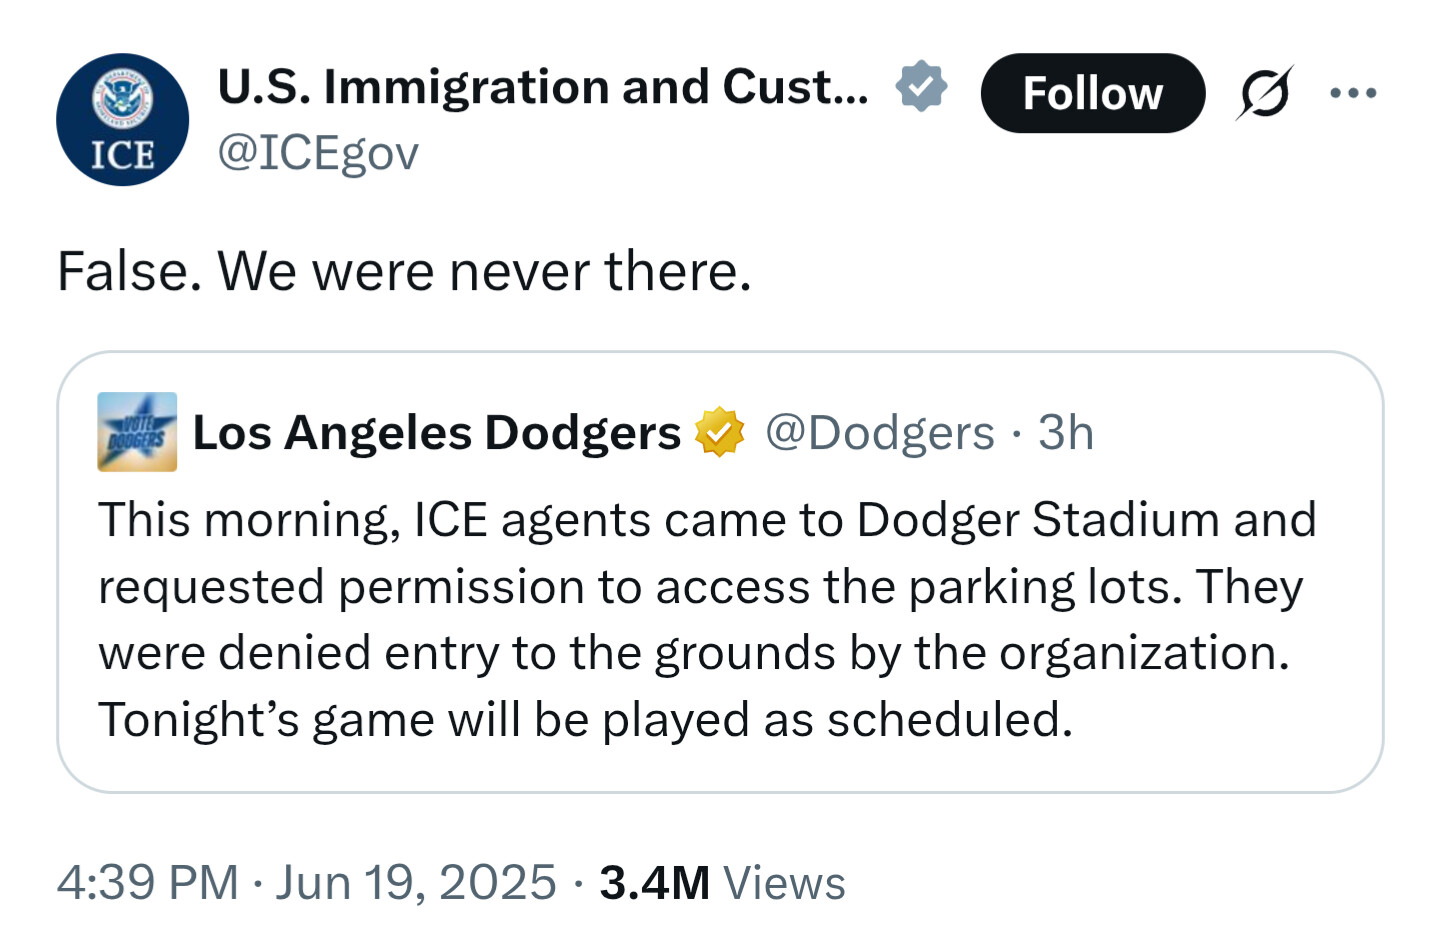
Task: Click the @Dodgers handle in quoted tweet
Action: [880, 433]
